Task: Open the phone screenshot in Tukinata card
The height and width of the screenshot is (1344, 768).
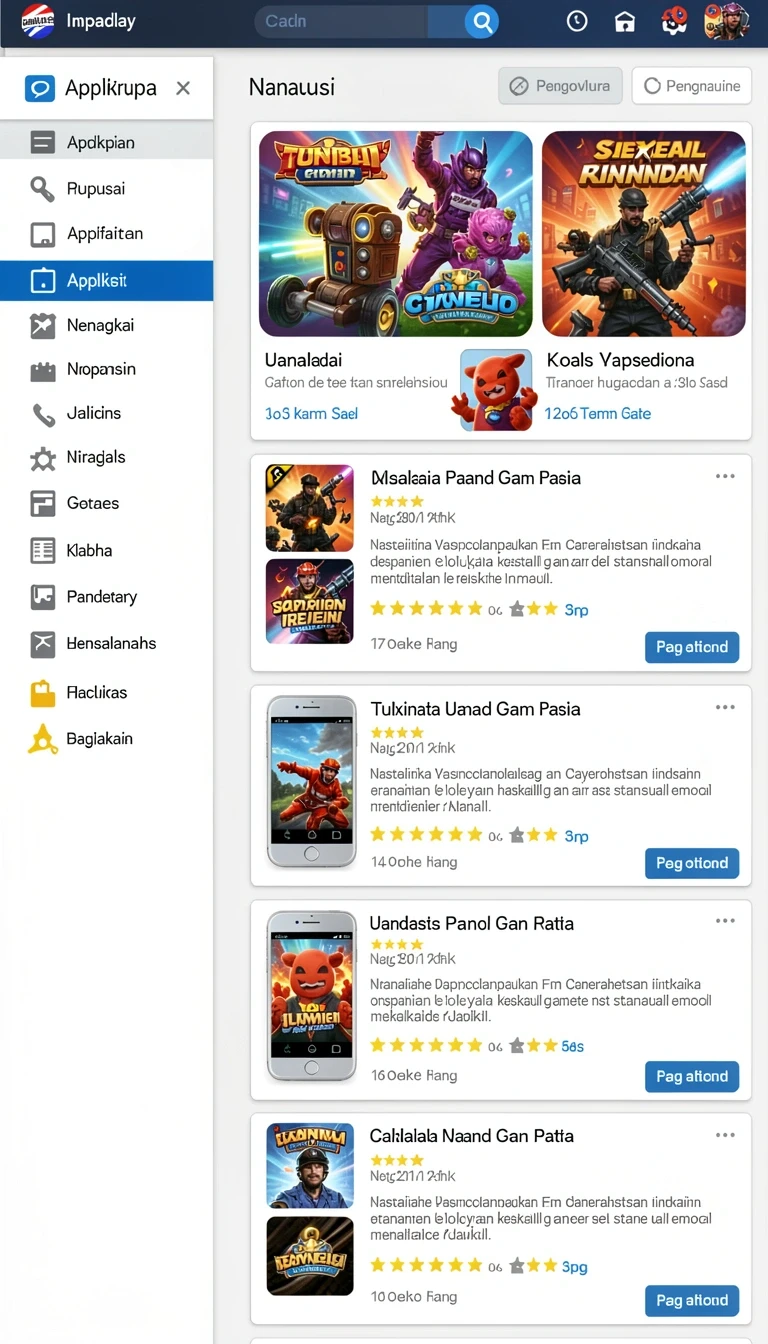Action: tap(311, 782)
